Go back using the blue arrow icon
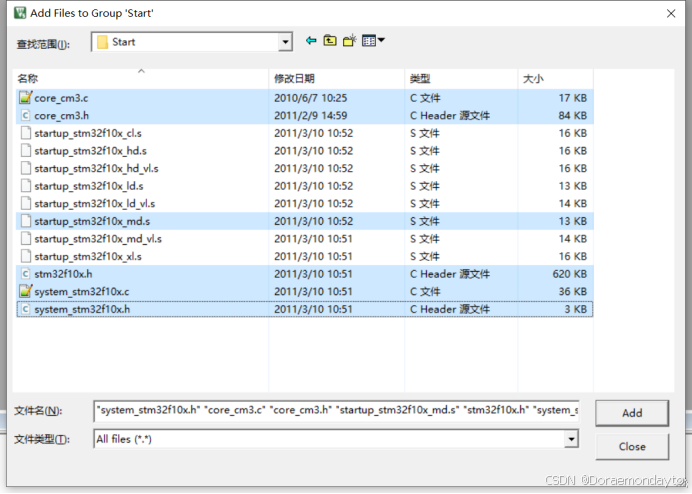 [311, 41]
